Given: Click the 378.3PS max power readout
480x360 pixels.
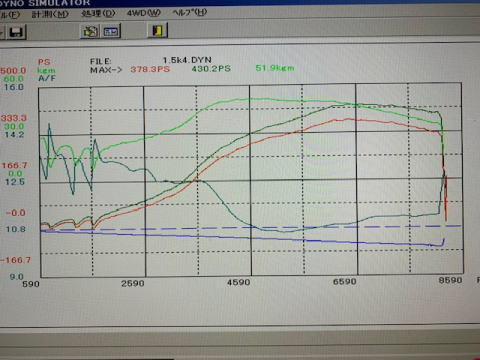Looking at the screenshot, I should coord(150,69).
